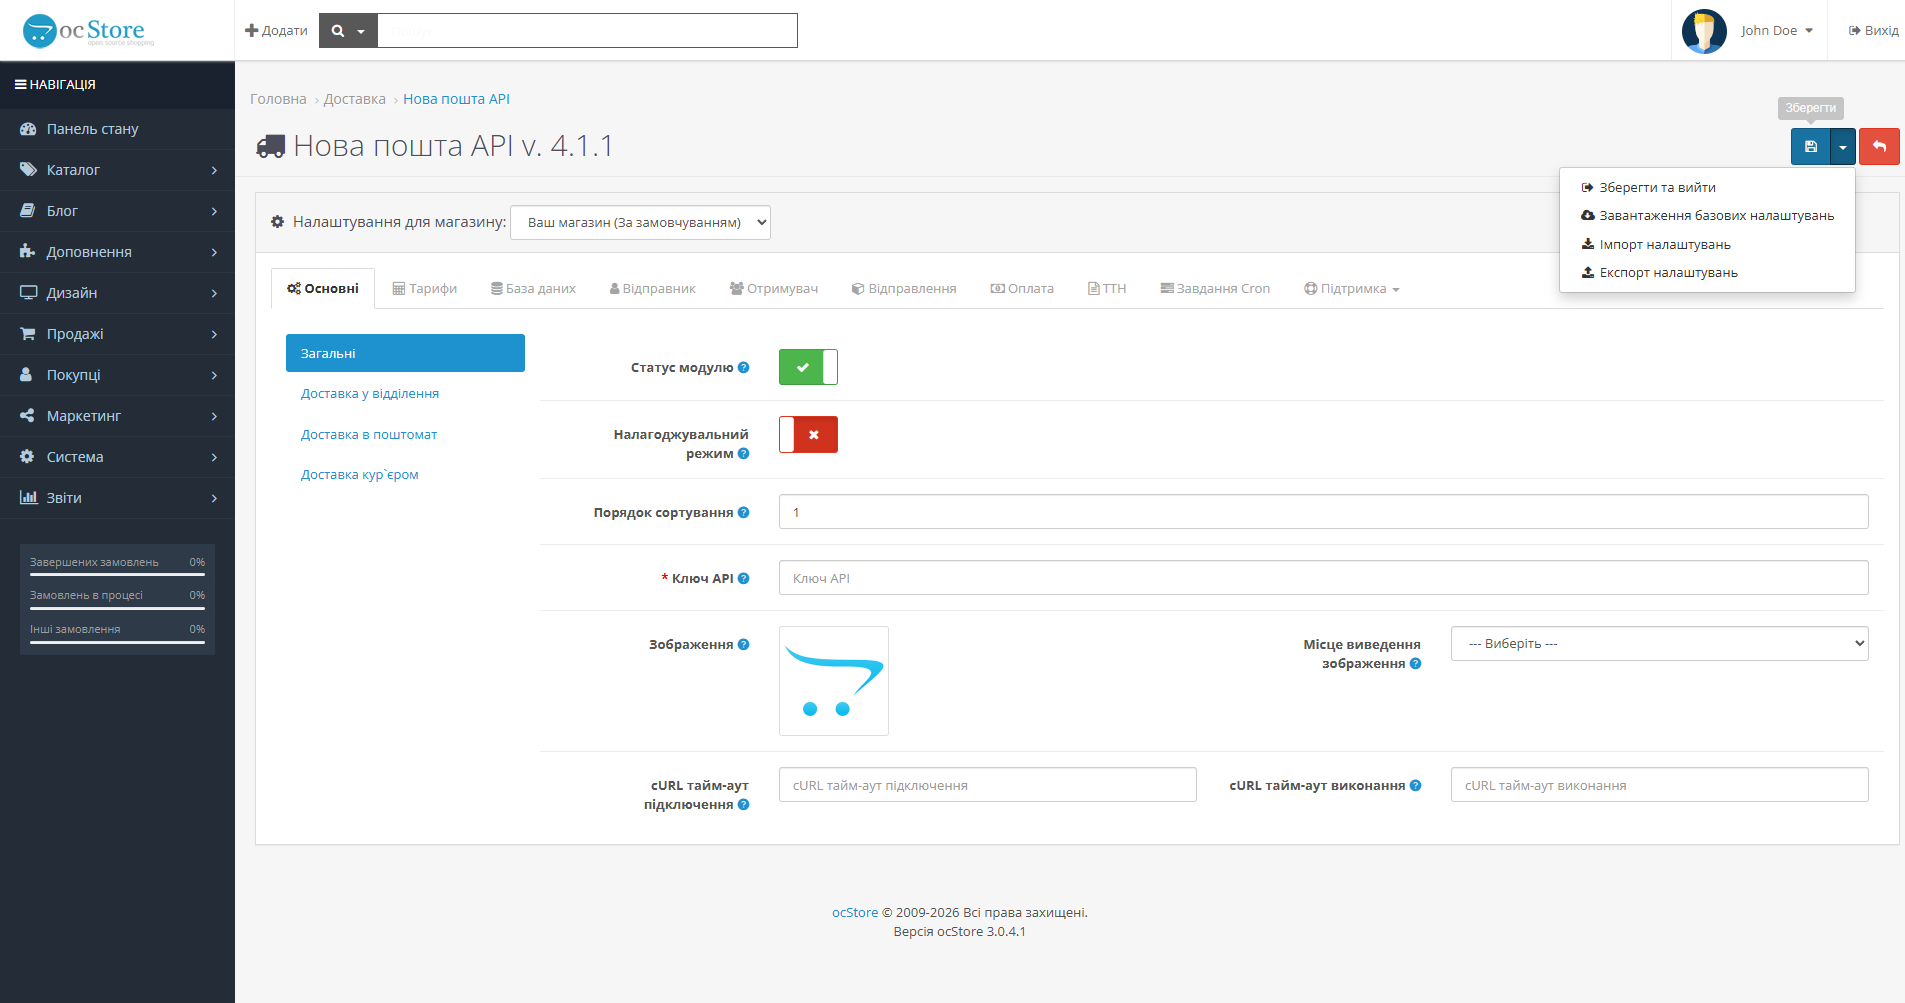Select Експорт налаштувань menu entry
The width and height of the screenshot is (1905, 1003).
(1707, 273)
